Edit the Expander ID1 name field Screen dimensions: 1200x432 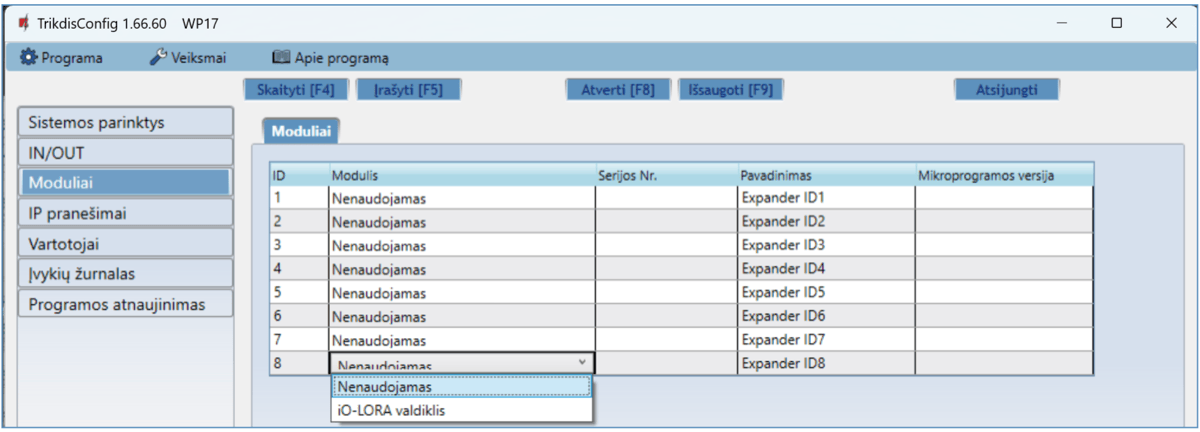coord(826,198)
